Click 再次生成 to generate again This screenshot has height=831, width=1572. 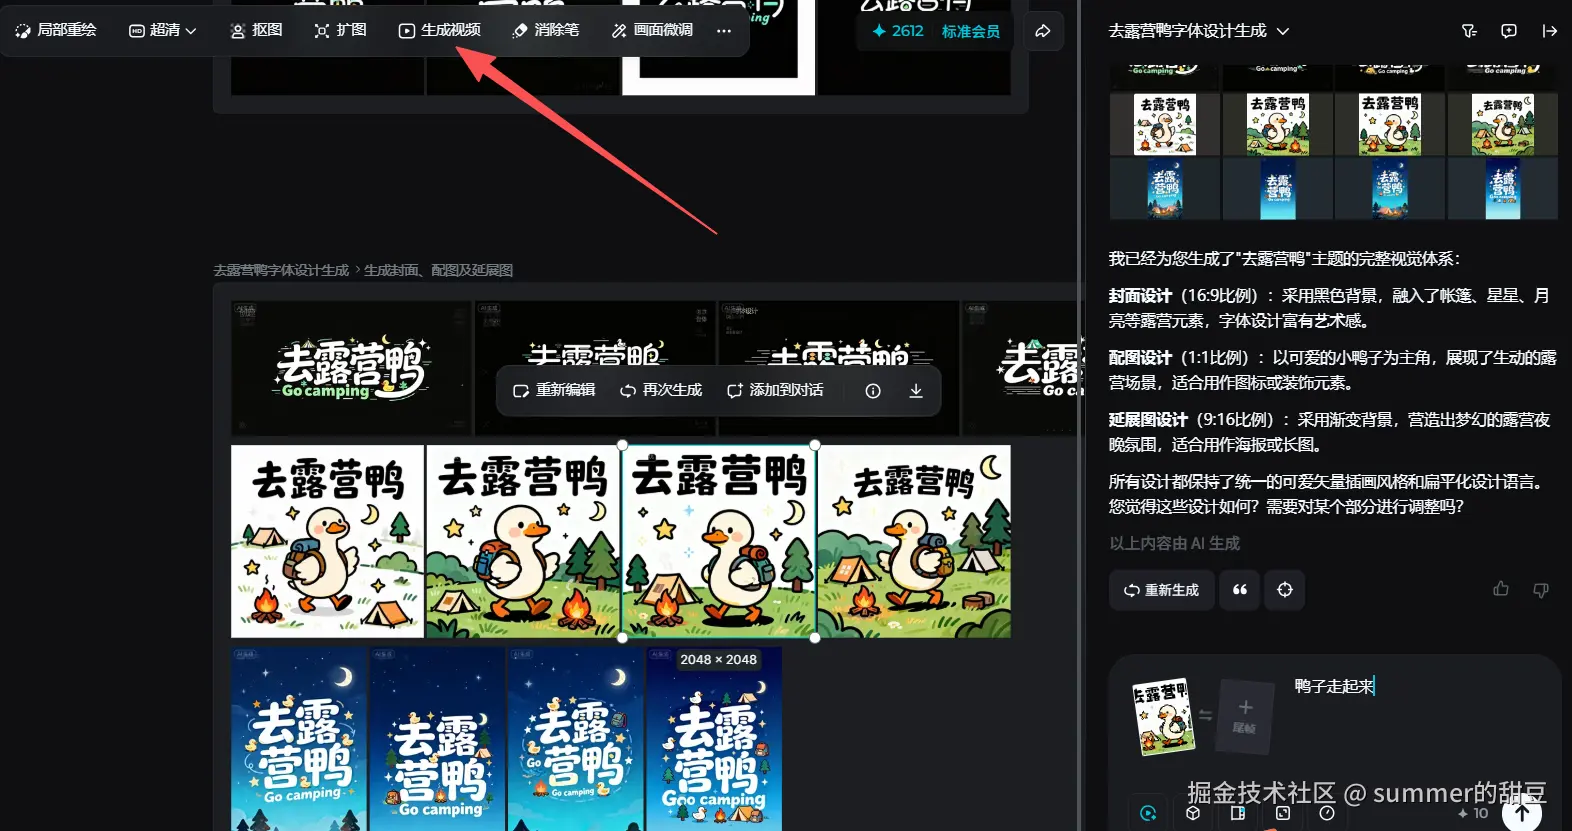coord(661,390)
